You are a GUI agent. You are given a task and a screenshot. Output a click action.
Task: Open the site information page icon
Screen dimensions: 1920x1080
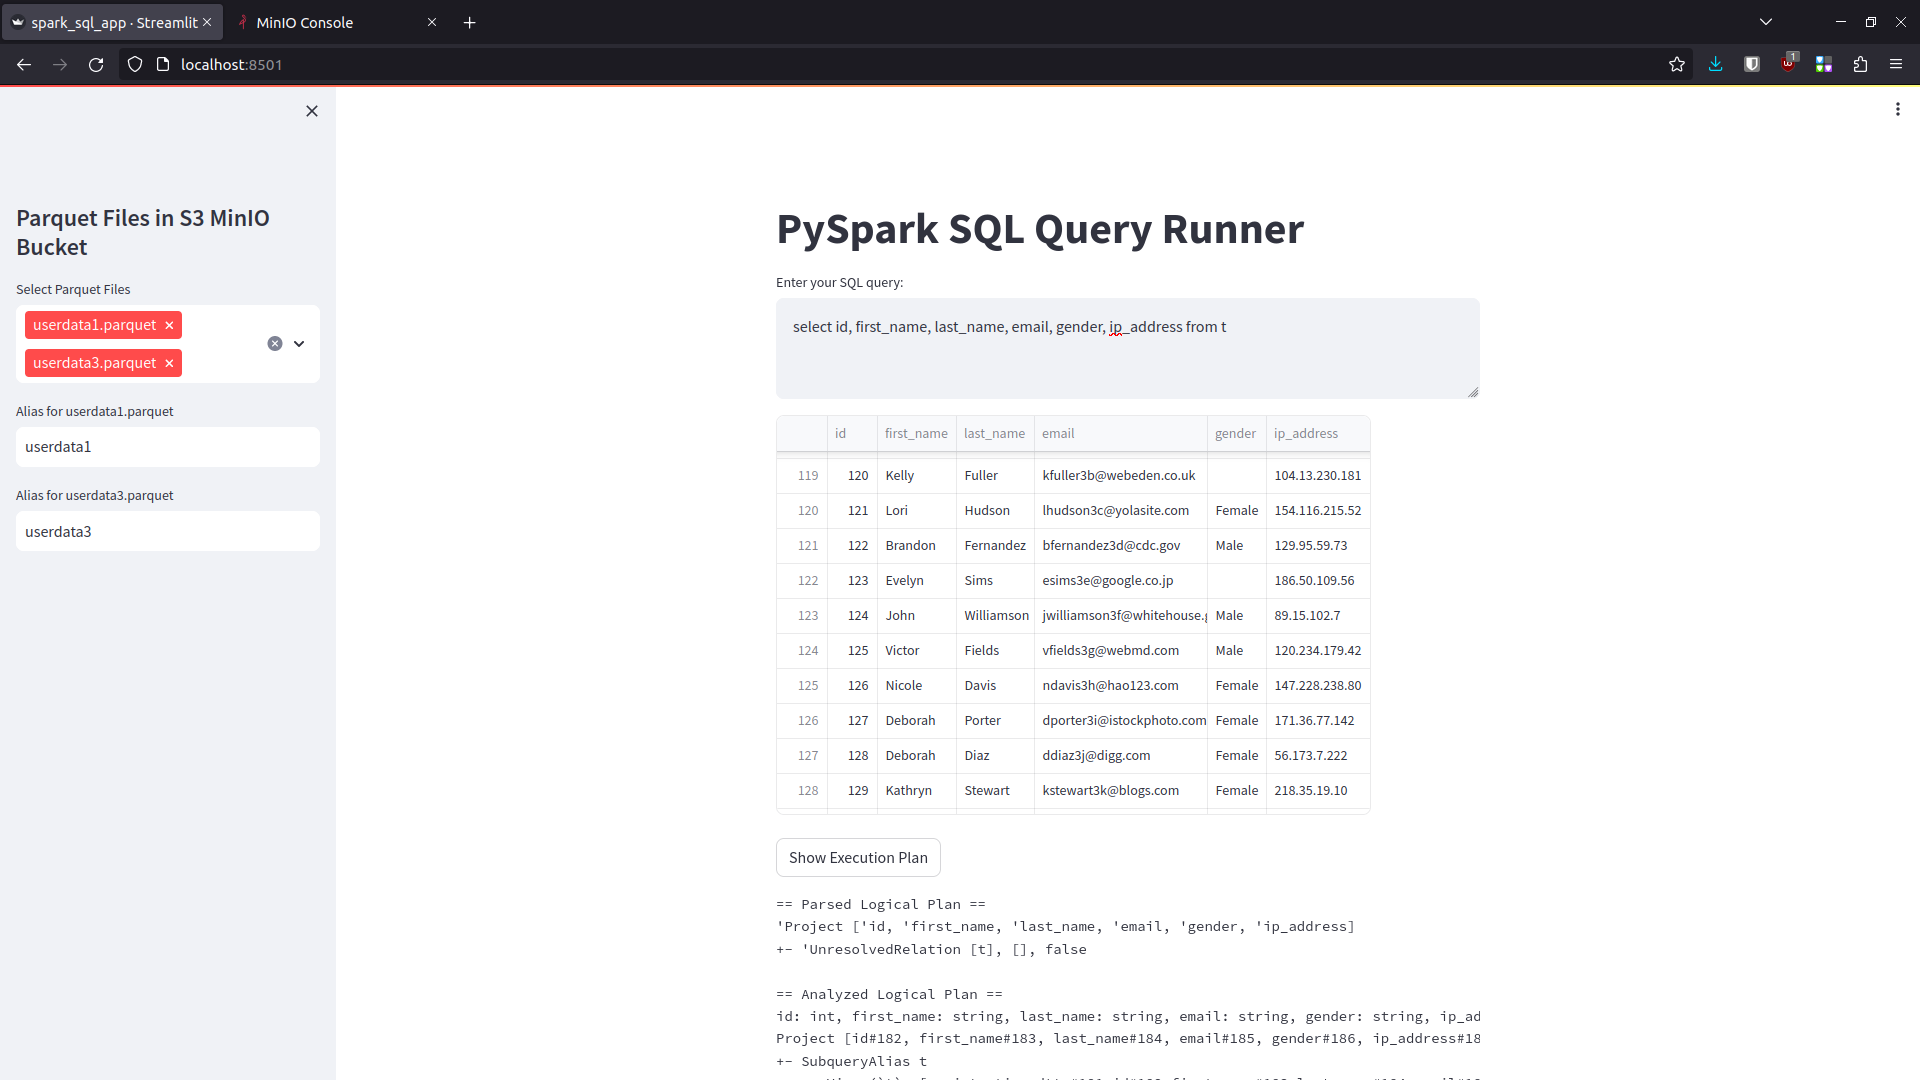(x=163, y=64)
